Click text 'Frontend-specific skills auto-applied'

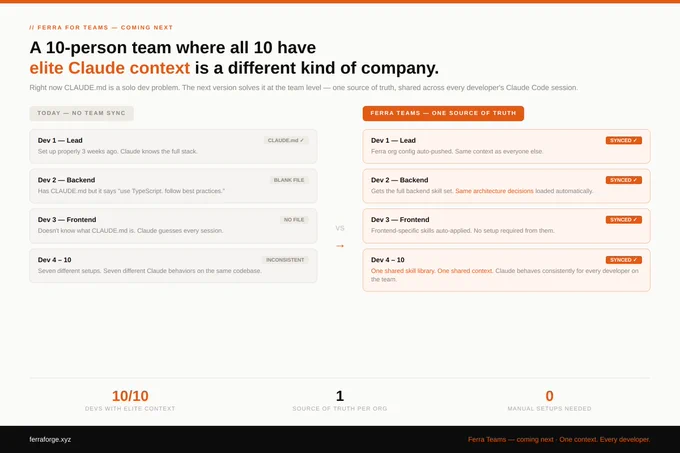pos(421,231)
